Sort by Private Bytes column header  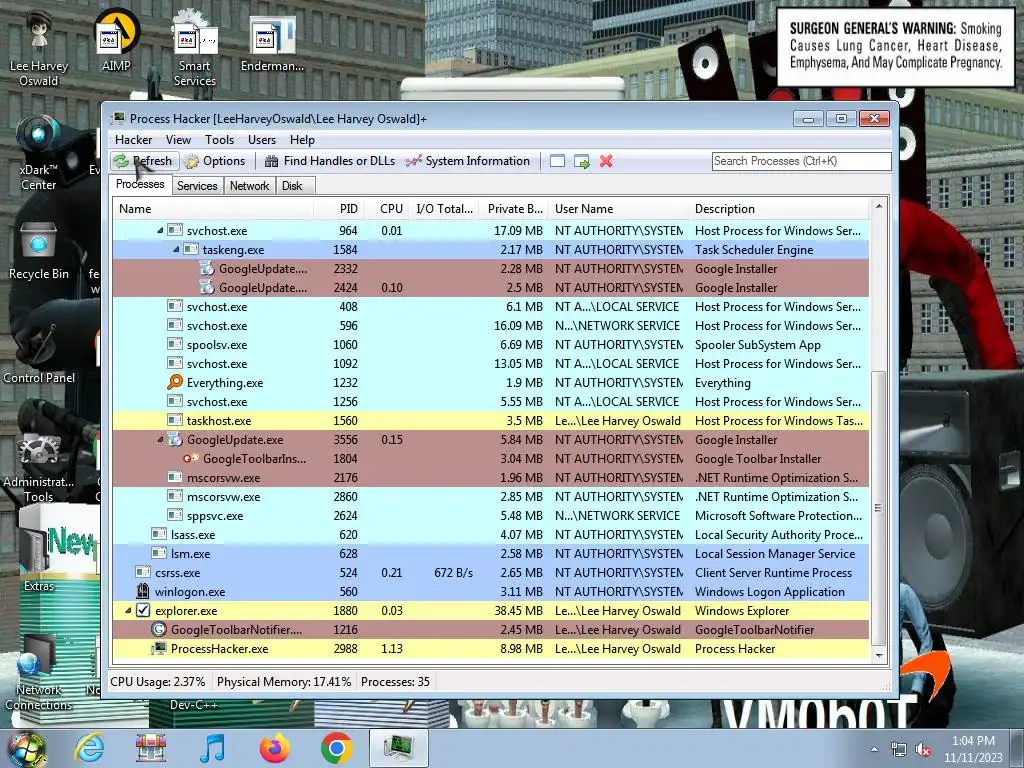[513, 209]
